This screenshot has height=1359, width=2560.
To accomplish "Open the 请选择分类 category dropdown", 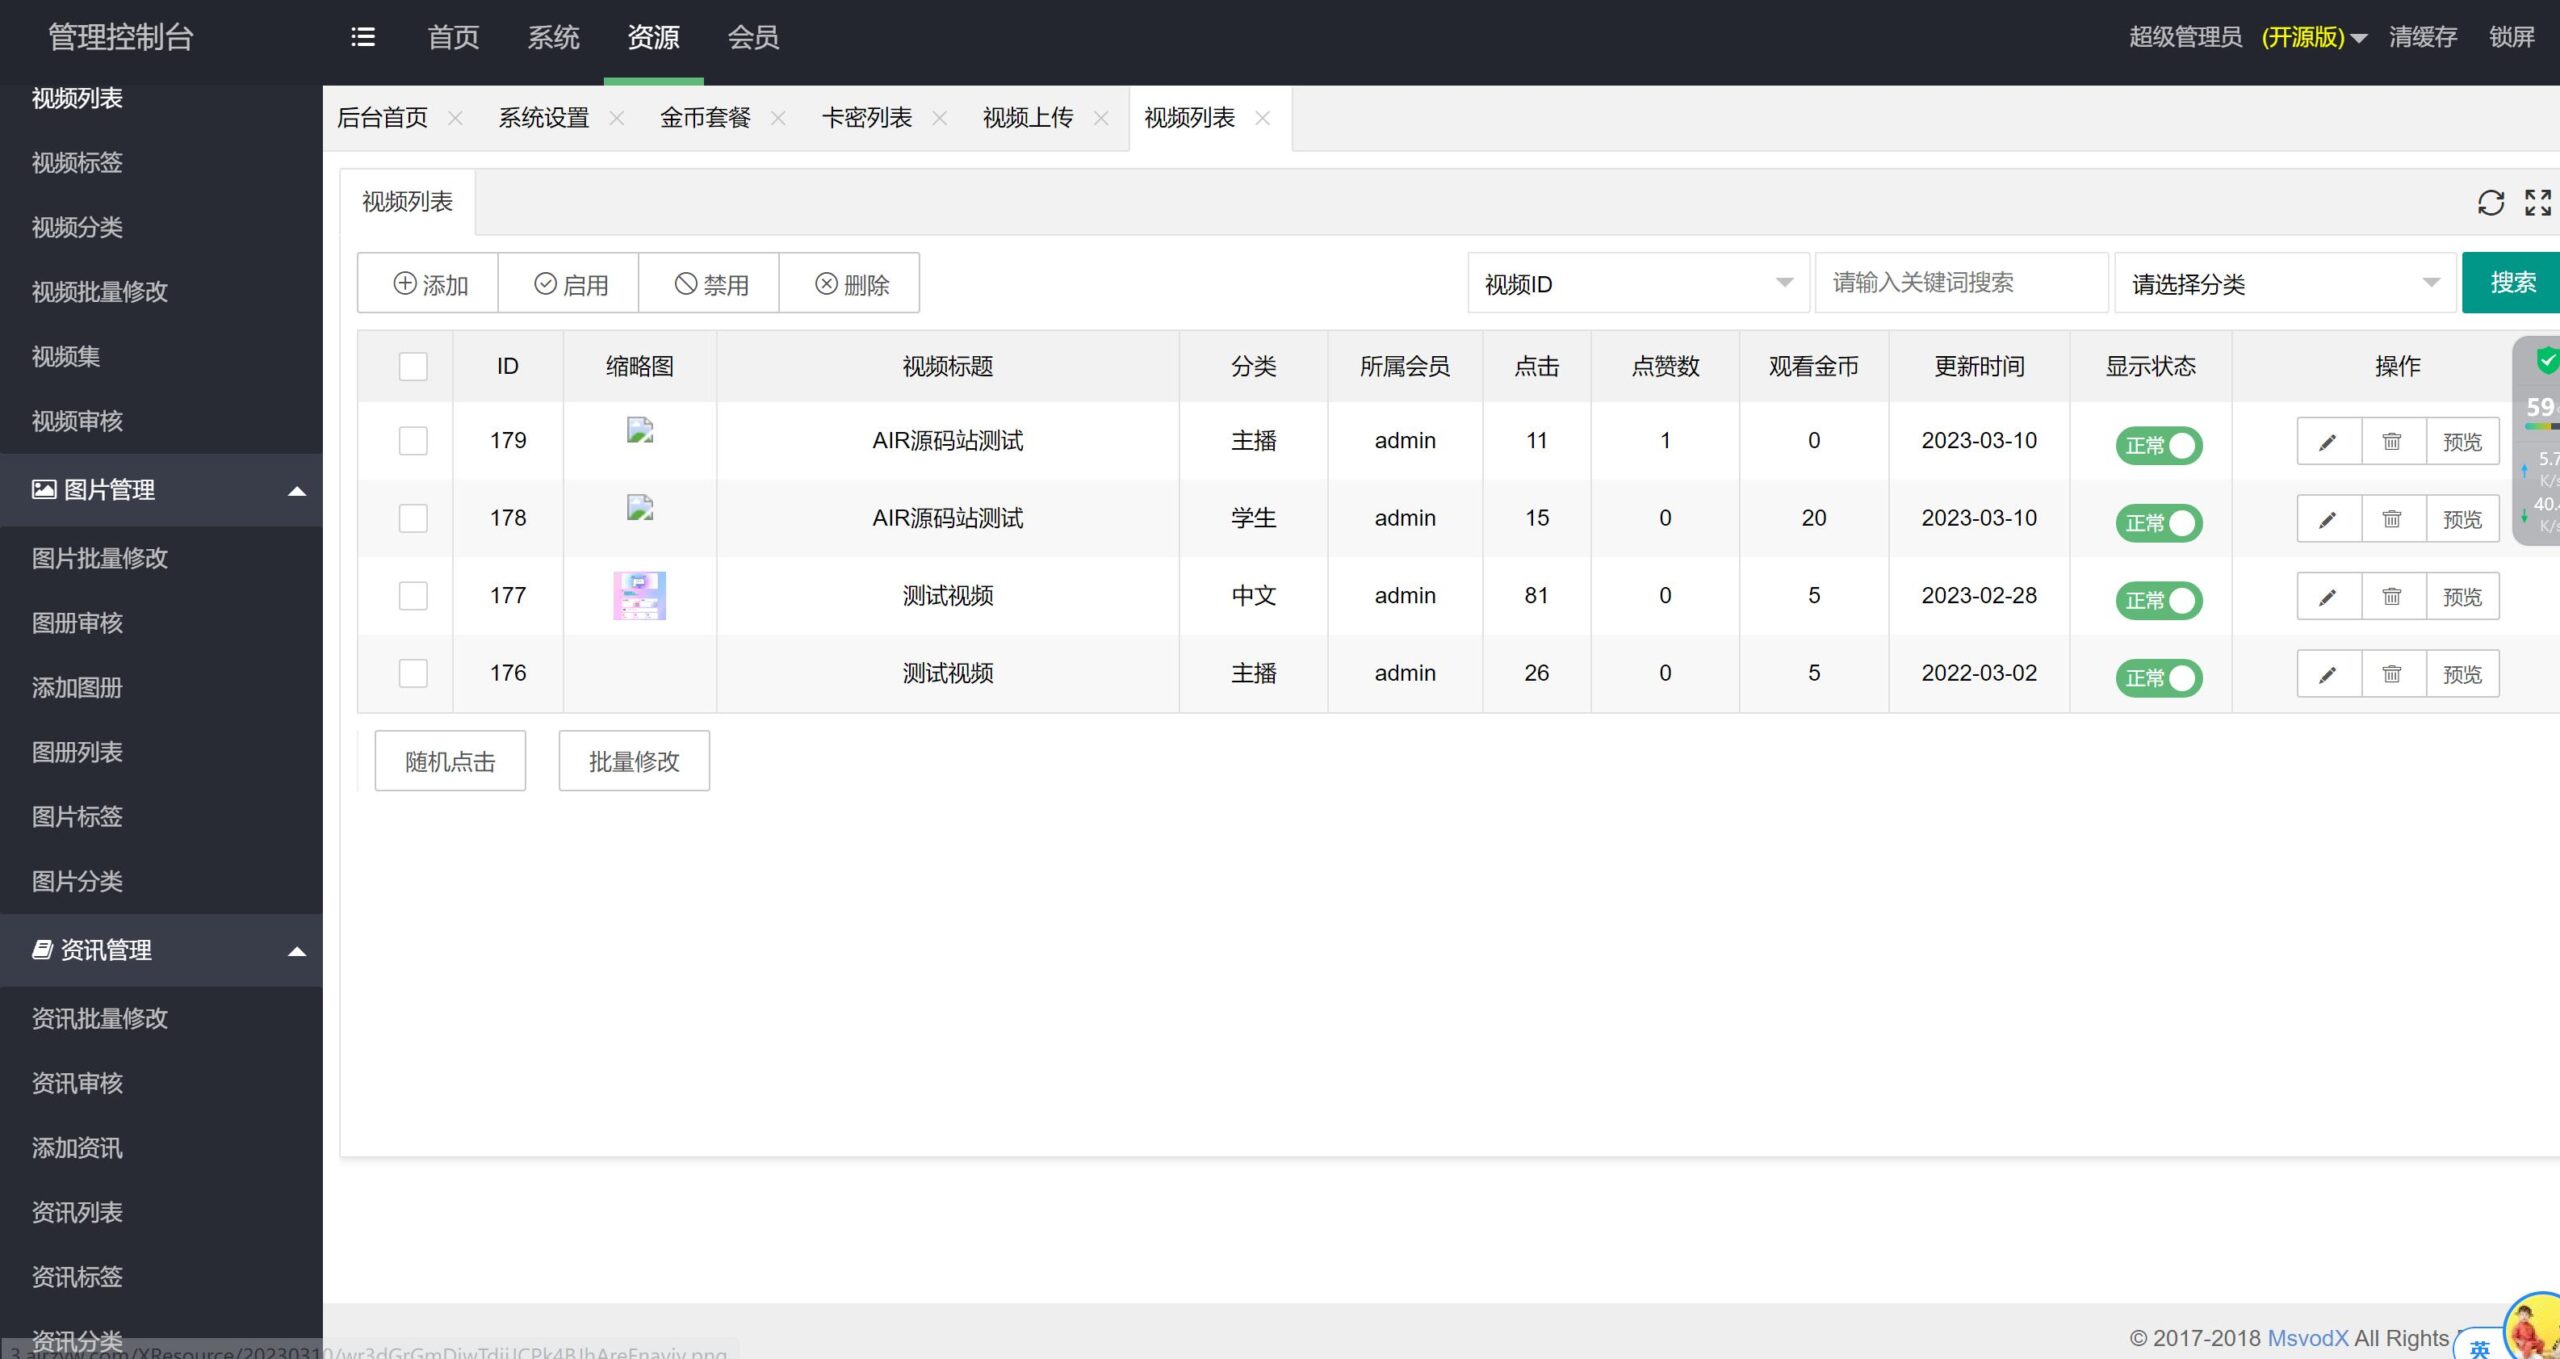I will [x=2284, y=284].
